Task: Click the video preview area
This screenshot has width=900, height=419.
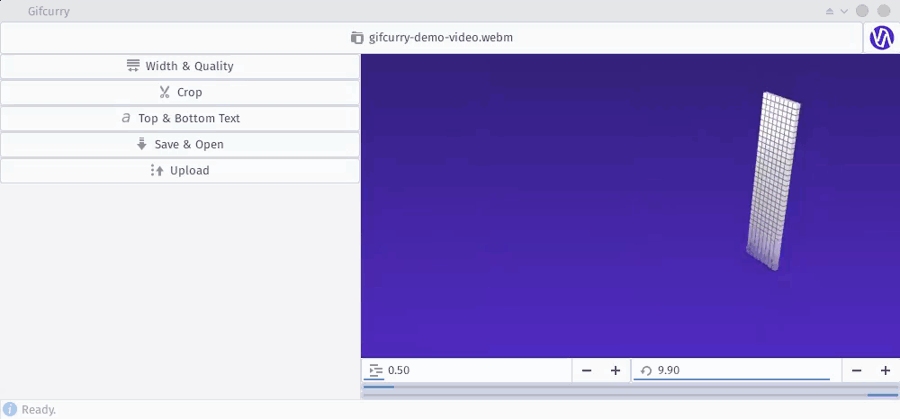Action: (630, 206)
